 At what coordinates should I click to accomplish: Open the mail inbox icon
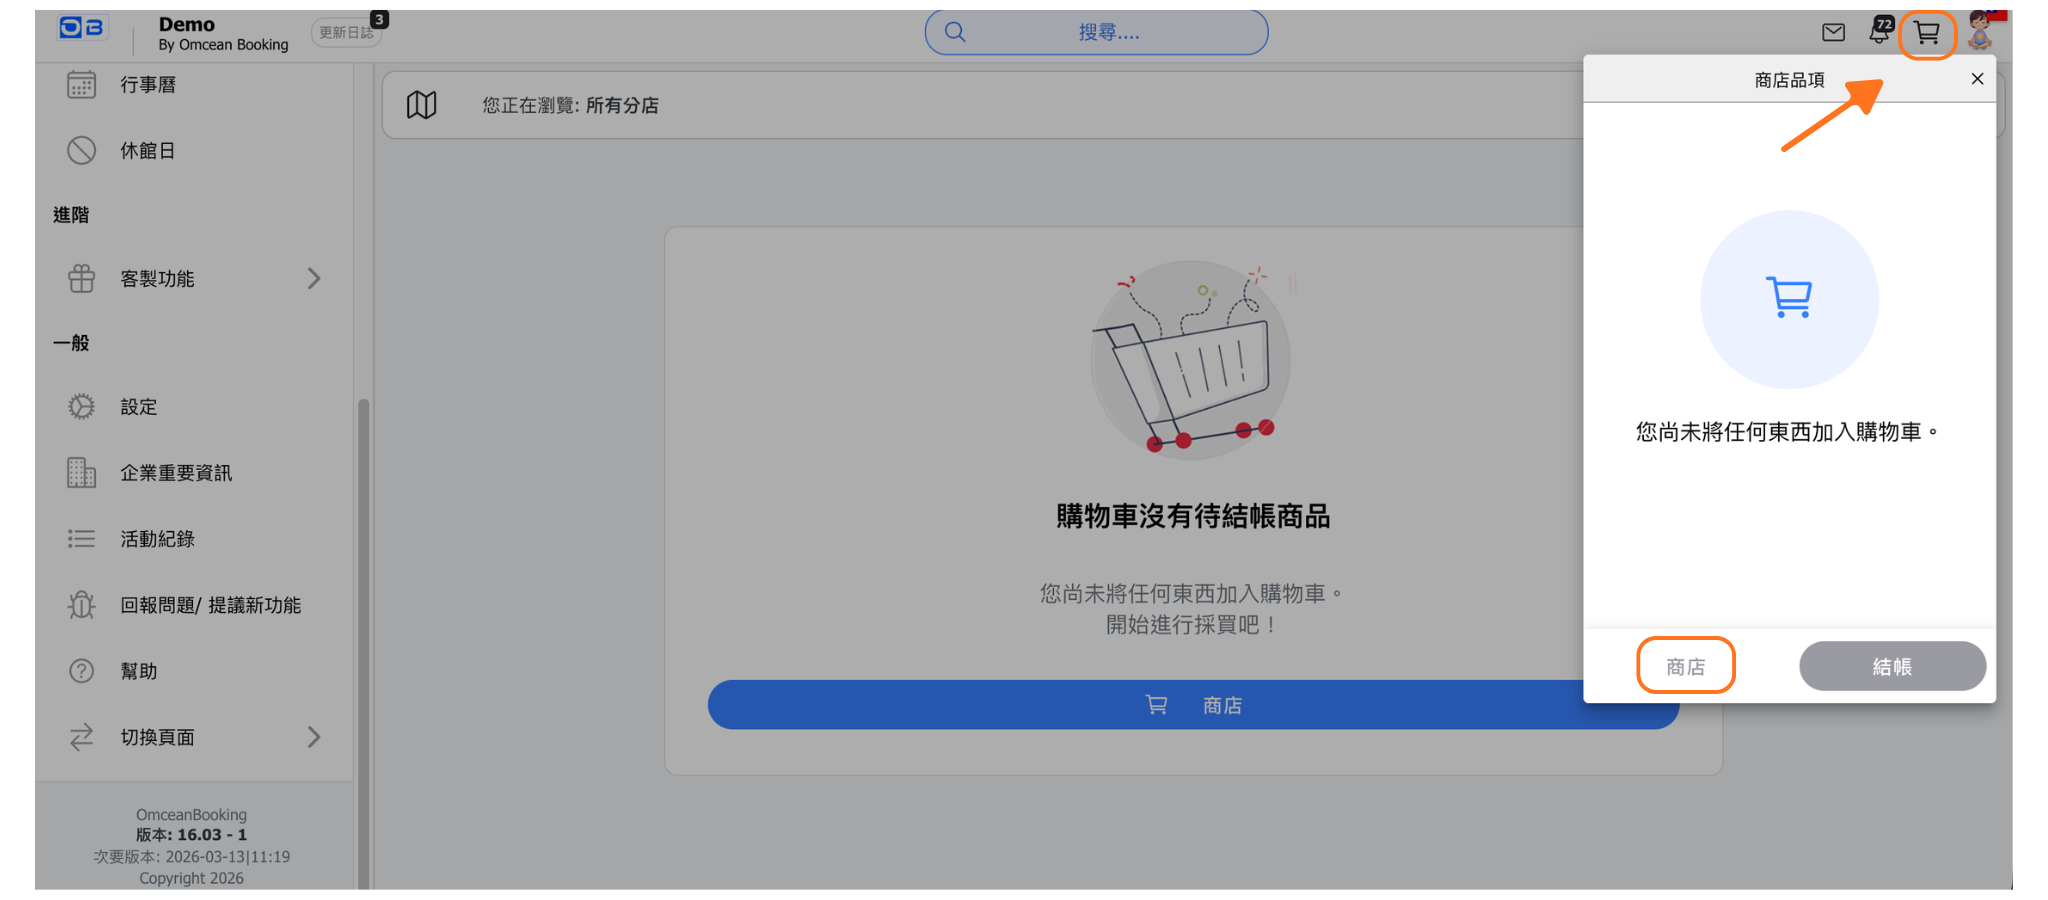(1833, 33)
